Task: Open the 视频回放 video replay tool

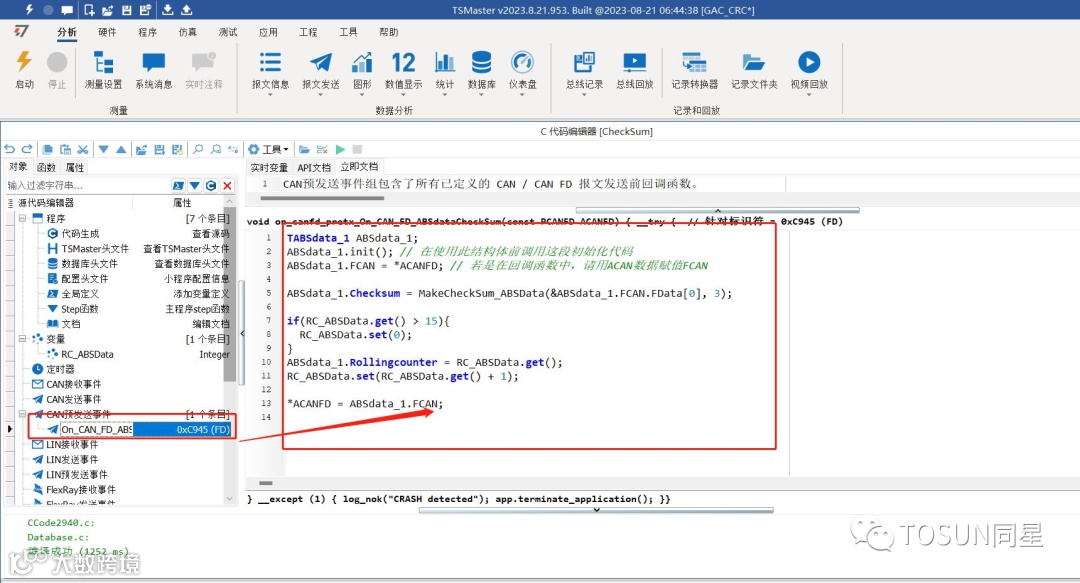Action: coord(809,72)
